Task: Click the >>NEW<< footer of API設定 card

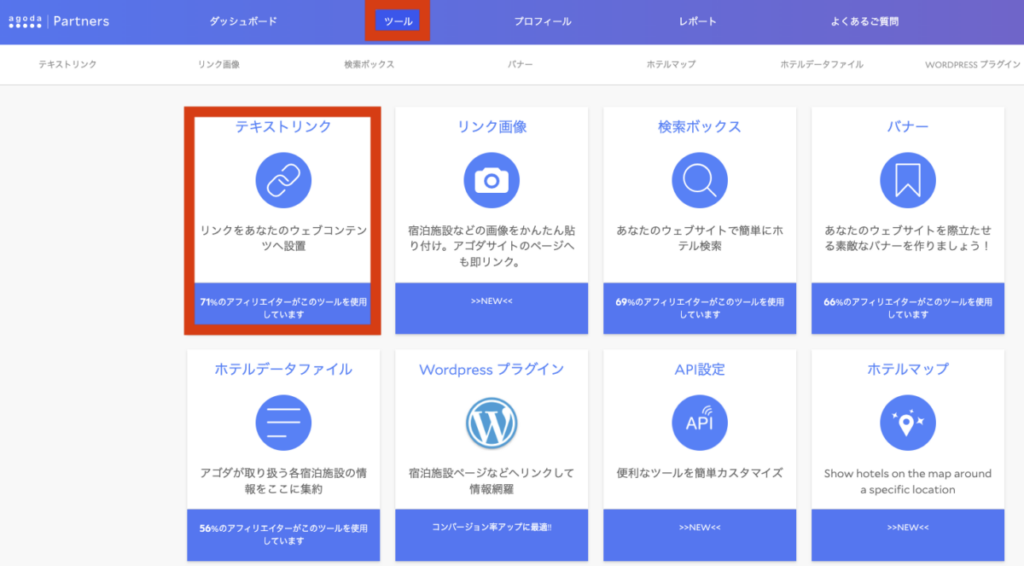Action: point(699,535)
